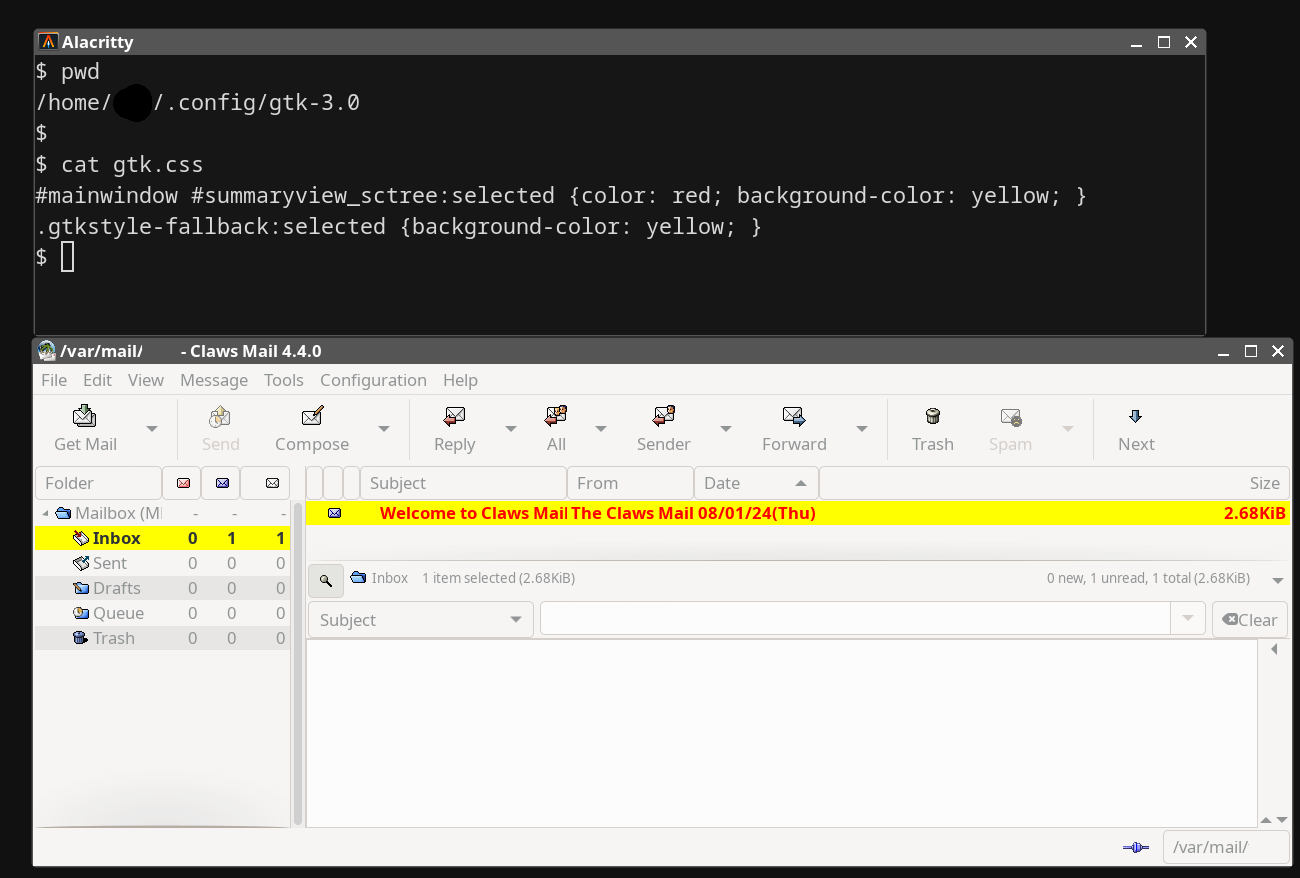The image size is (1300, 878).
Task: Click the Forward message icon
Action: [794, 416]
